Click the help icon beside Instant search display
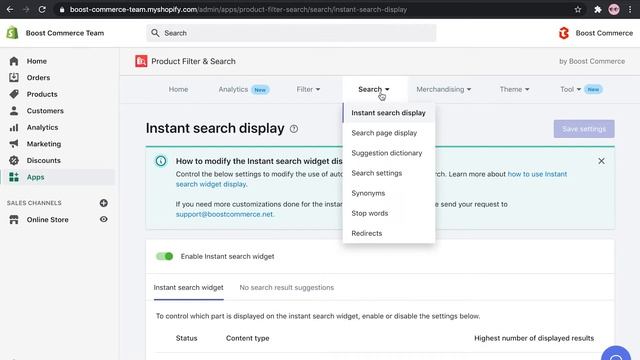This screenshot has width=640, height=360. pyautogui.click(x=294, y=129)
